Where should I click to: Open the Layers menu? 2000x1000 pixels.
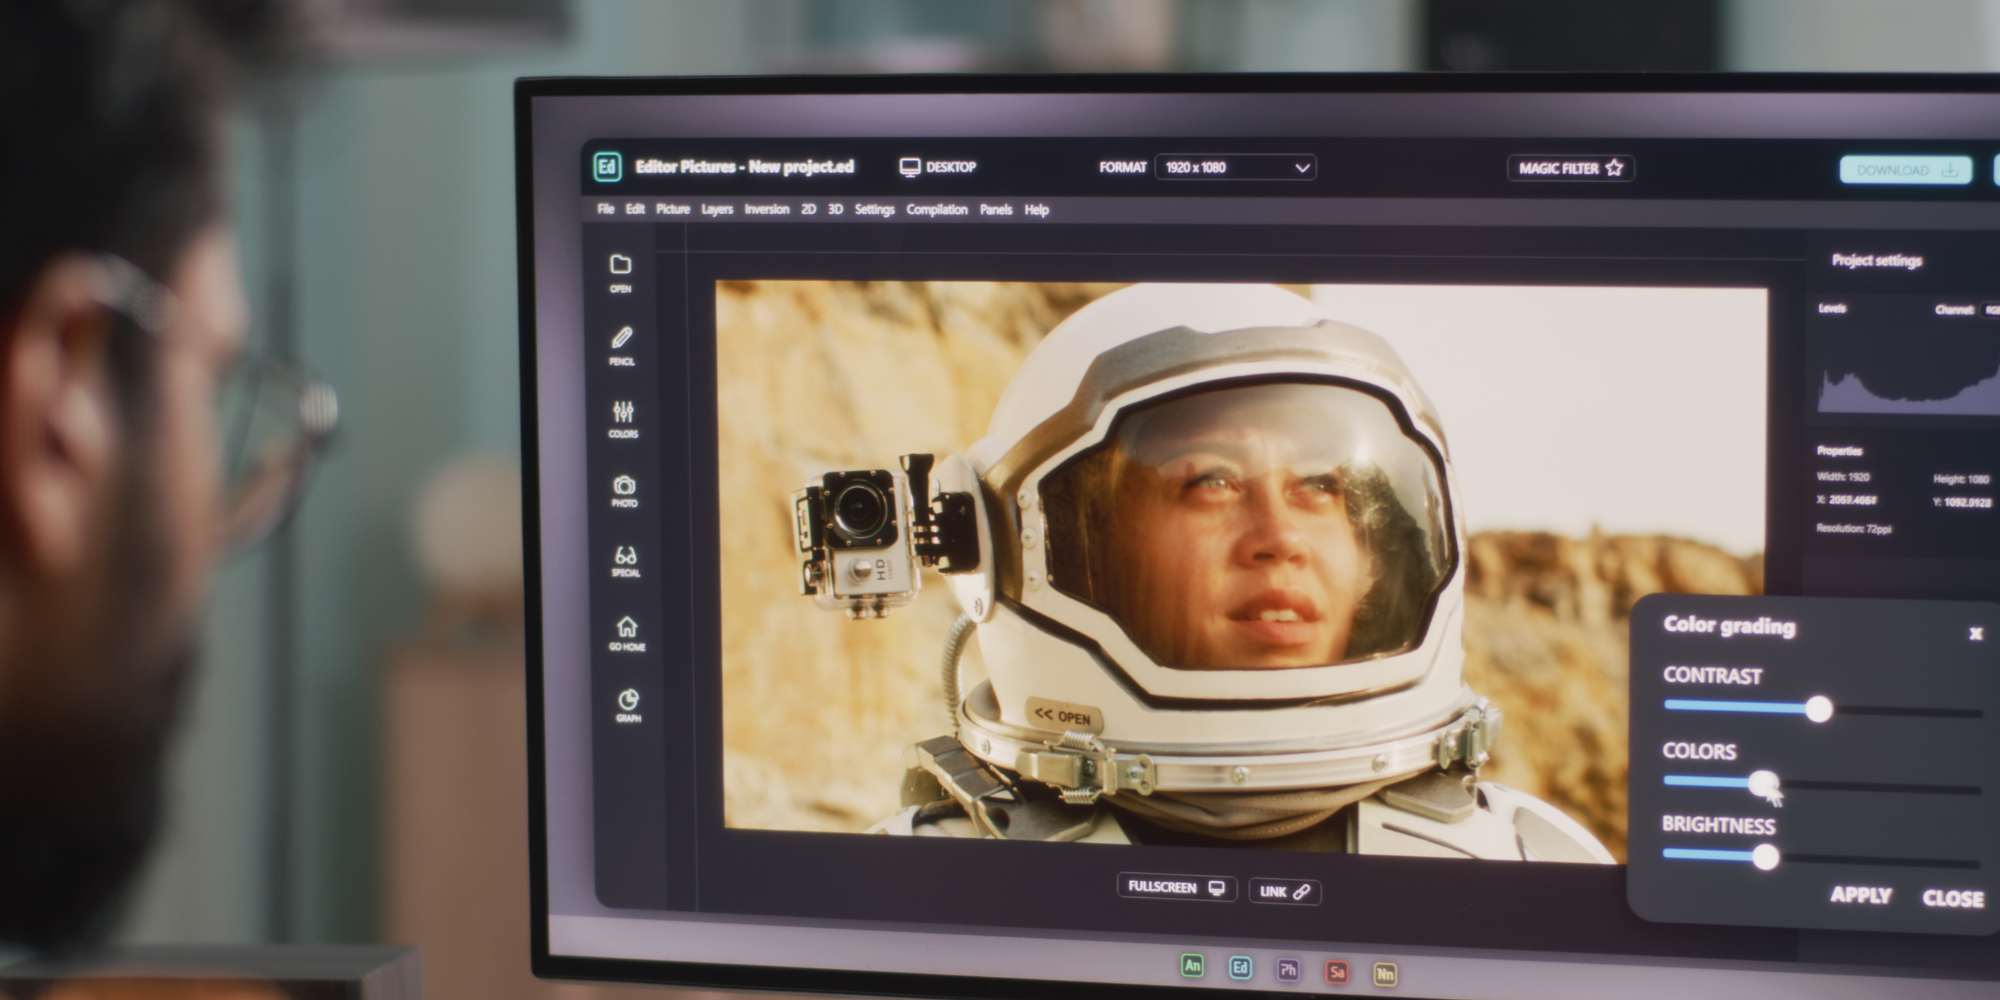coord(717,209)
